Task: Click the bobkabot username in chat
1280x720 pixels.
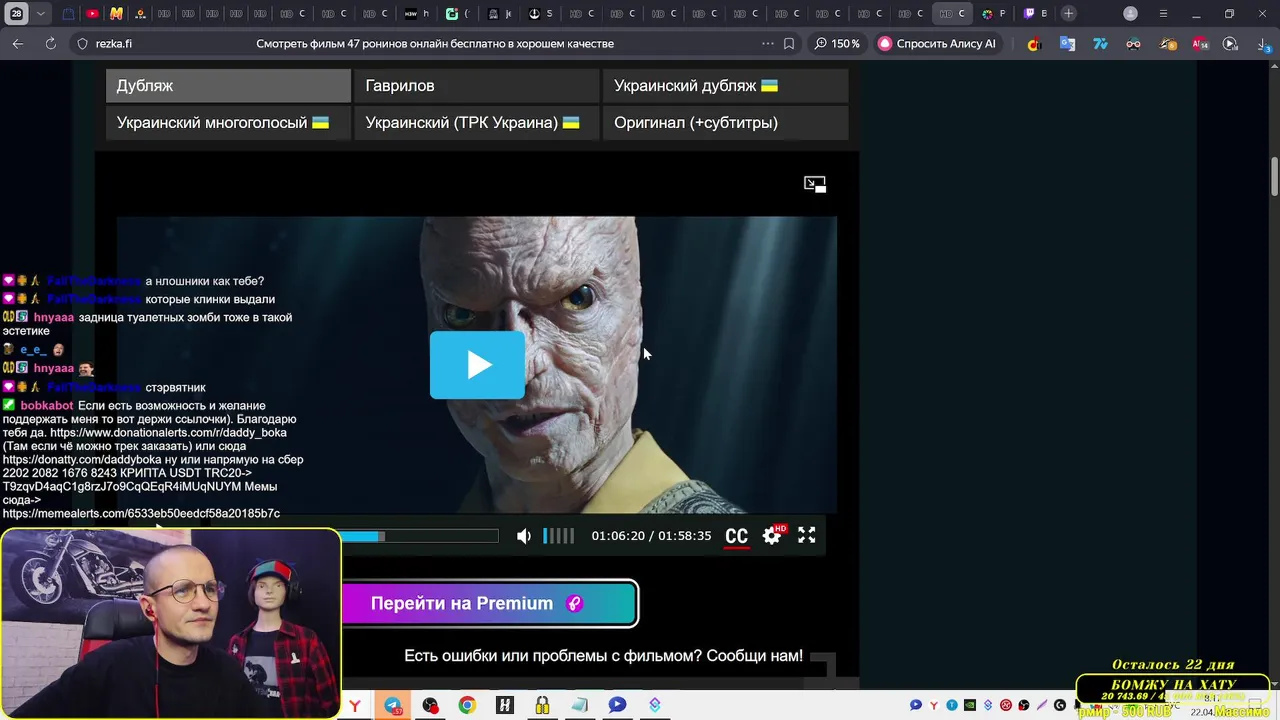Action: coord(47,406)
